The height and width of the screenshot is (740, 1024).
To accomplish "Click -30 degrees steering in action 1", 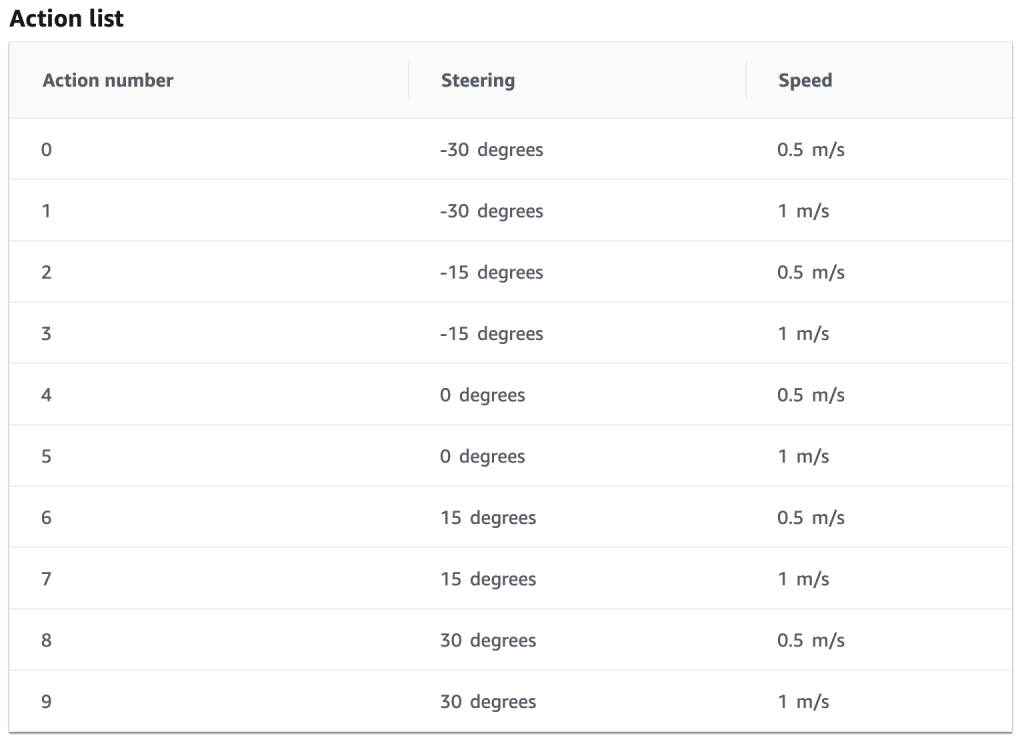I will 491,211.
